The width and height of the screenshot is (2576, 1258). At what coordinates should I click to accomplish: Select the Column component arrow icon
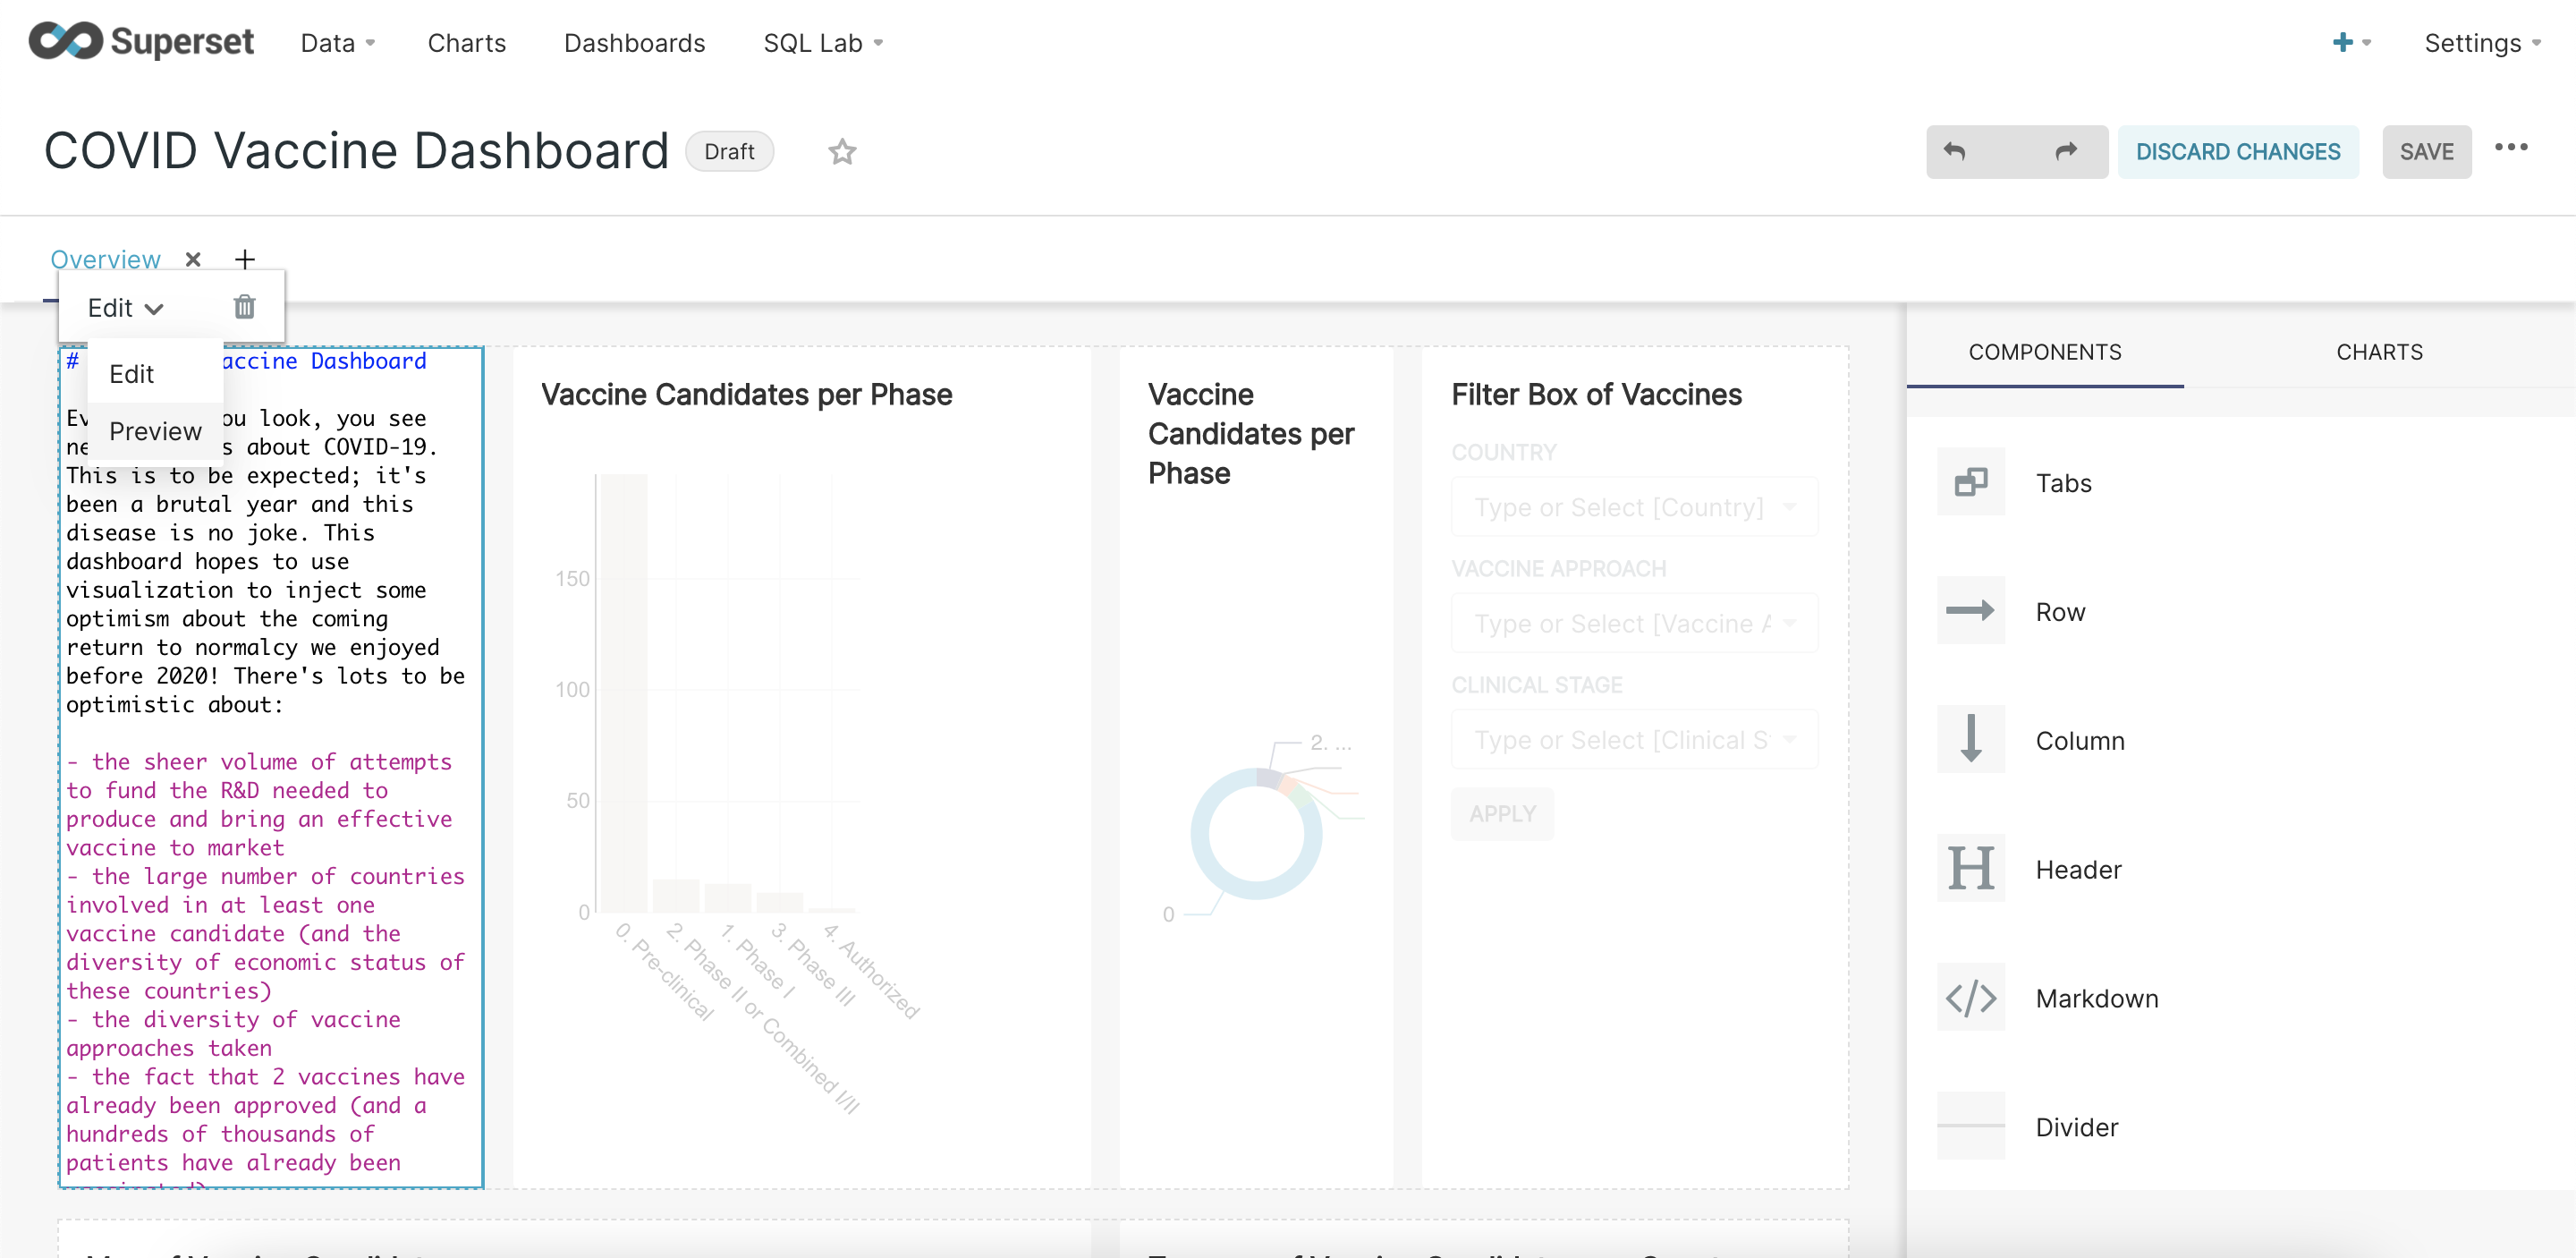(1970, 740)
